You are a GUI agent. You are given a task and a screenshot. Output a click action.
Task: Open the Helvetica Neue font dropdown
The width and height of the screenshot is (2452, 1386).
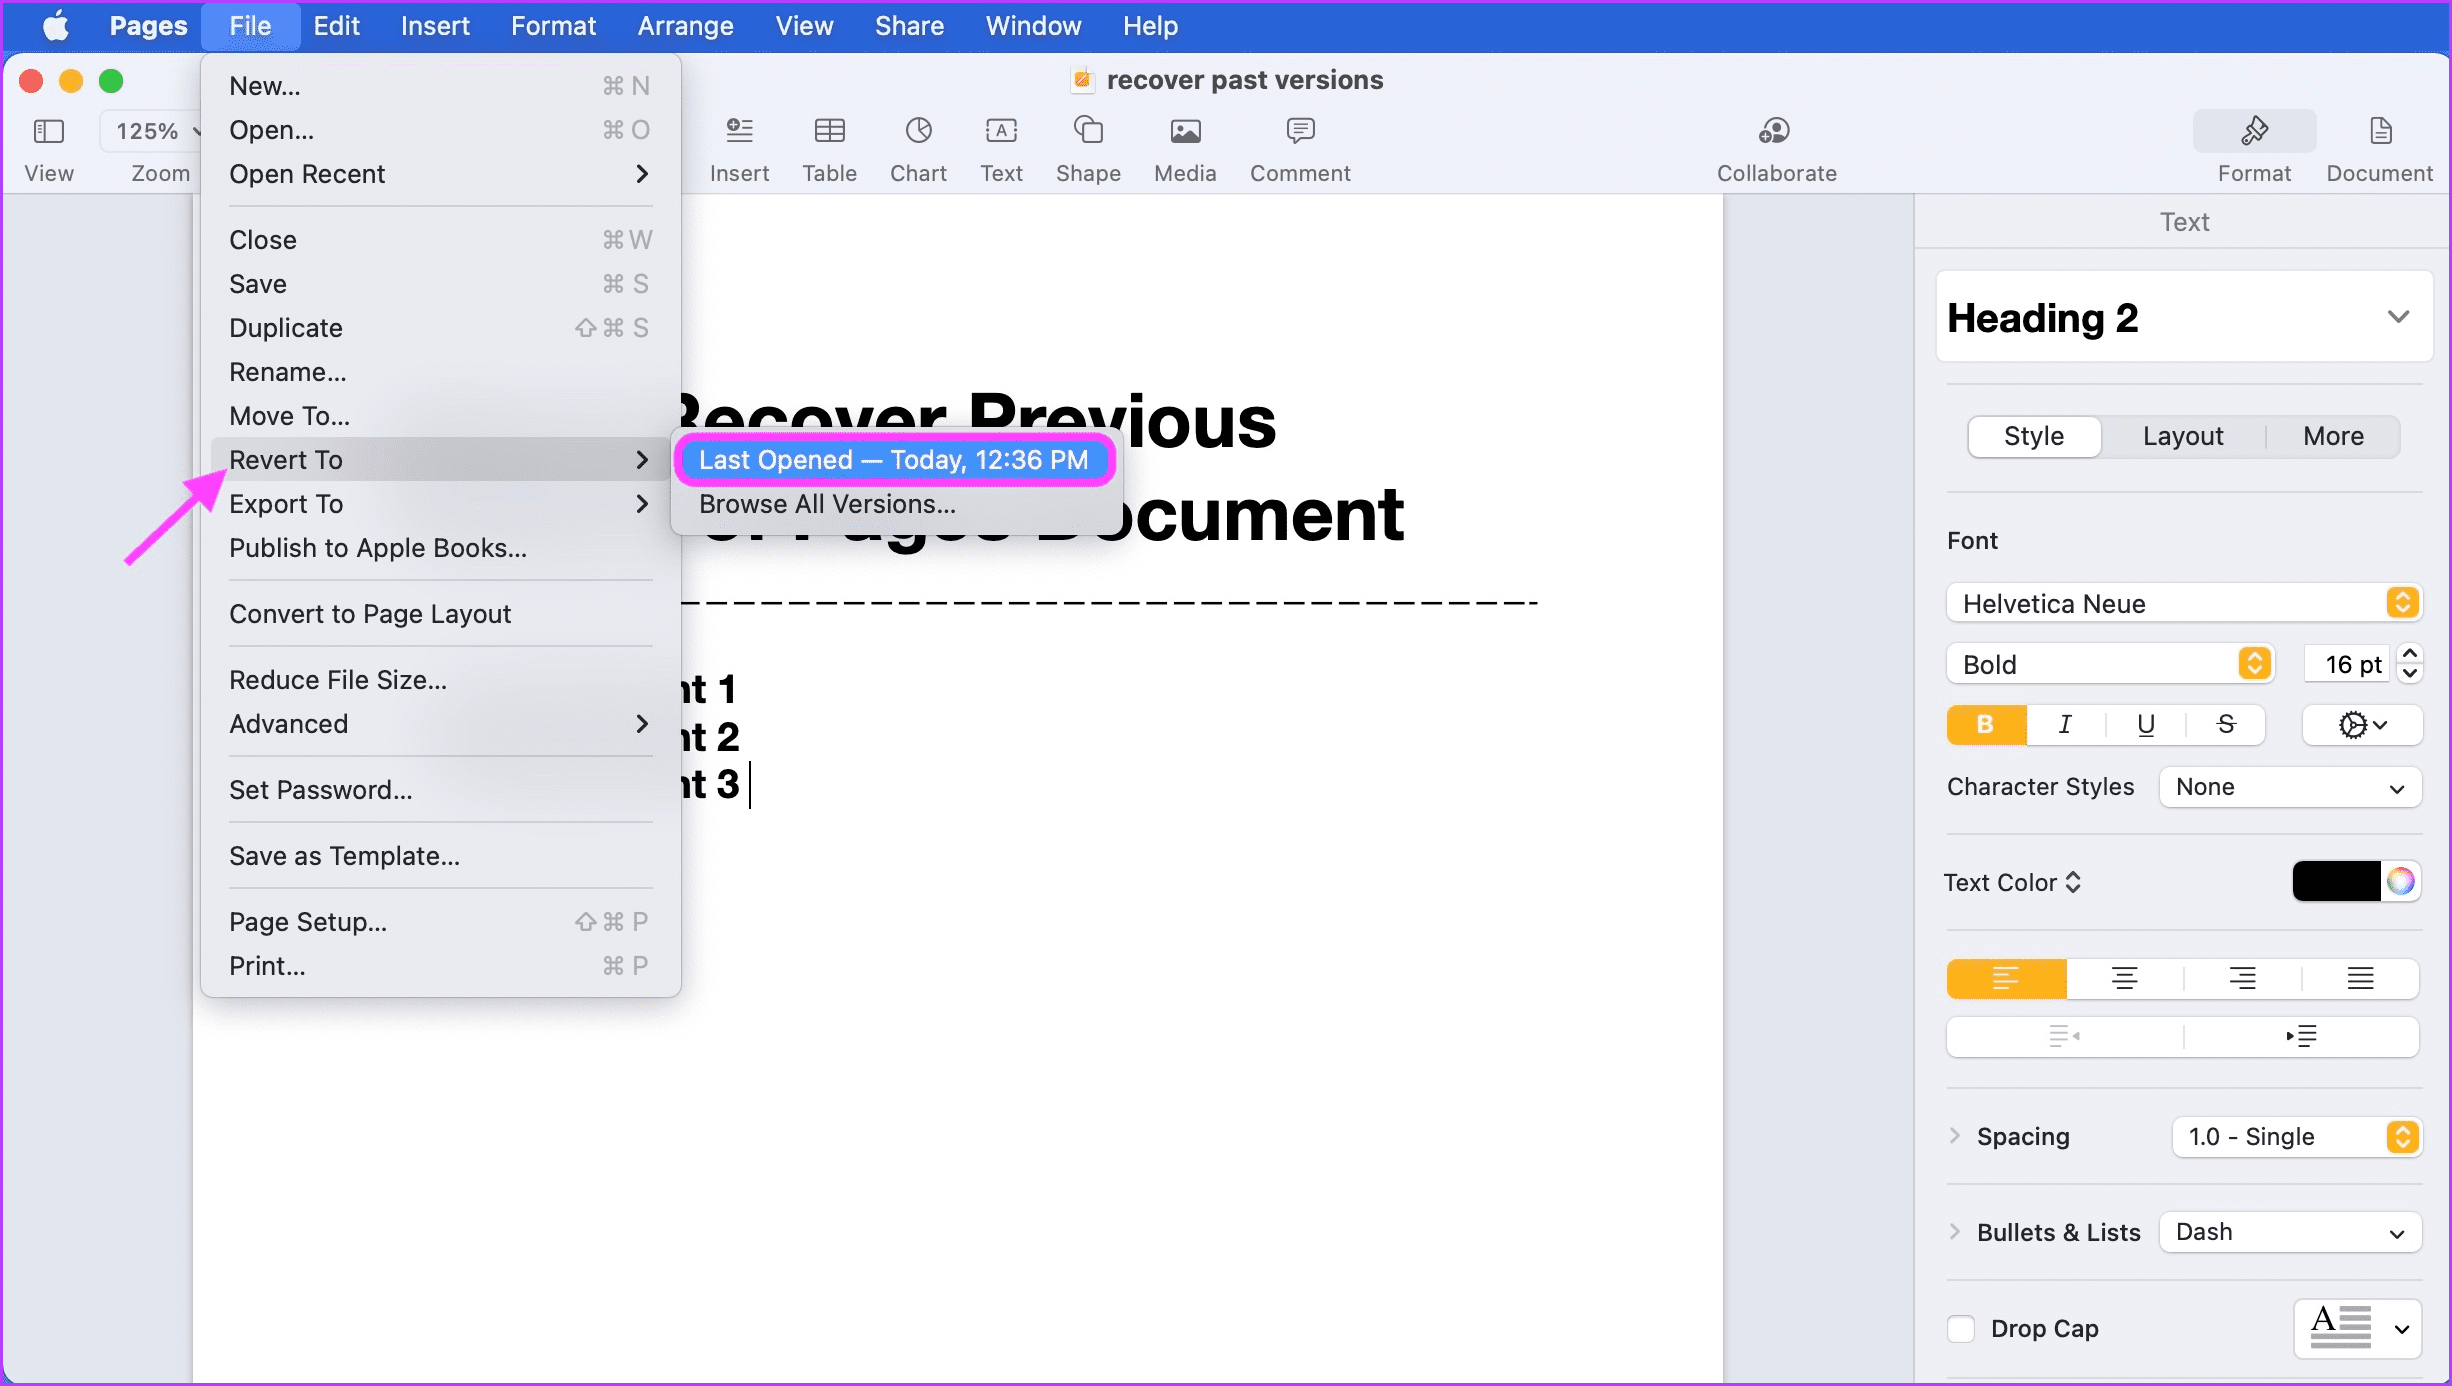[2184, 603]
